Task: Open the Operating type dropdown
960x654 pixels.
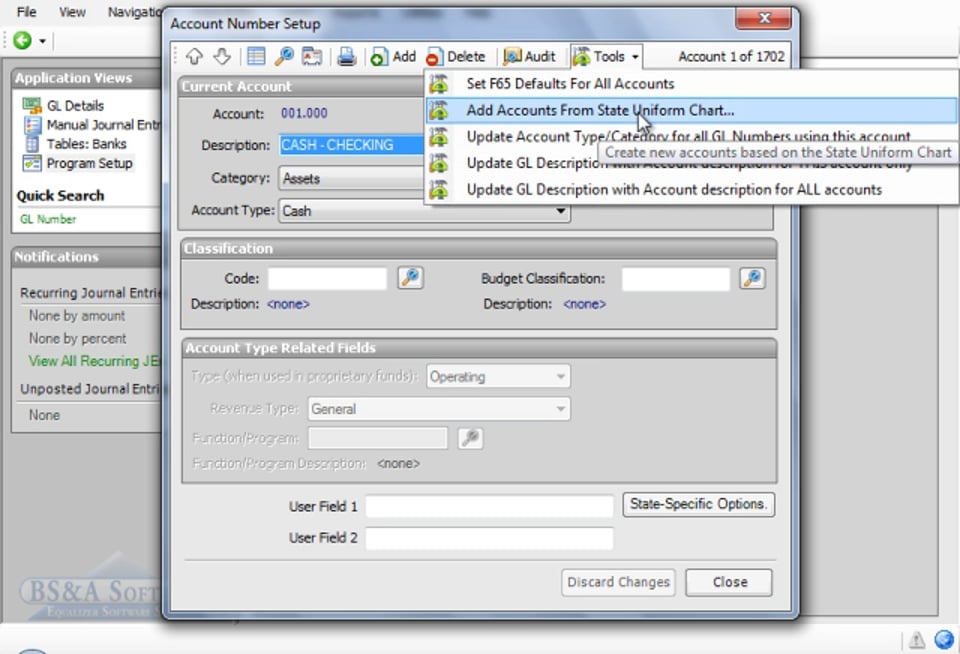Action: [498, 377]
